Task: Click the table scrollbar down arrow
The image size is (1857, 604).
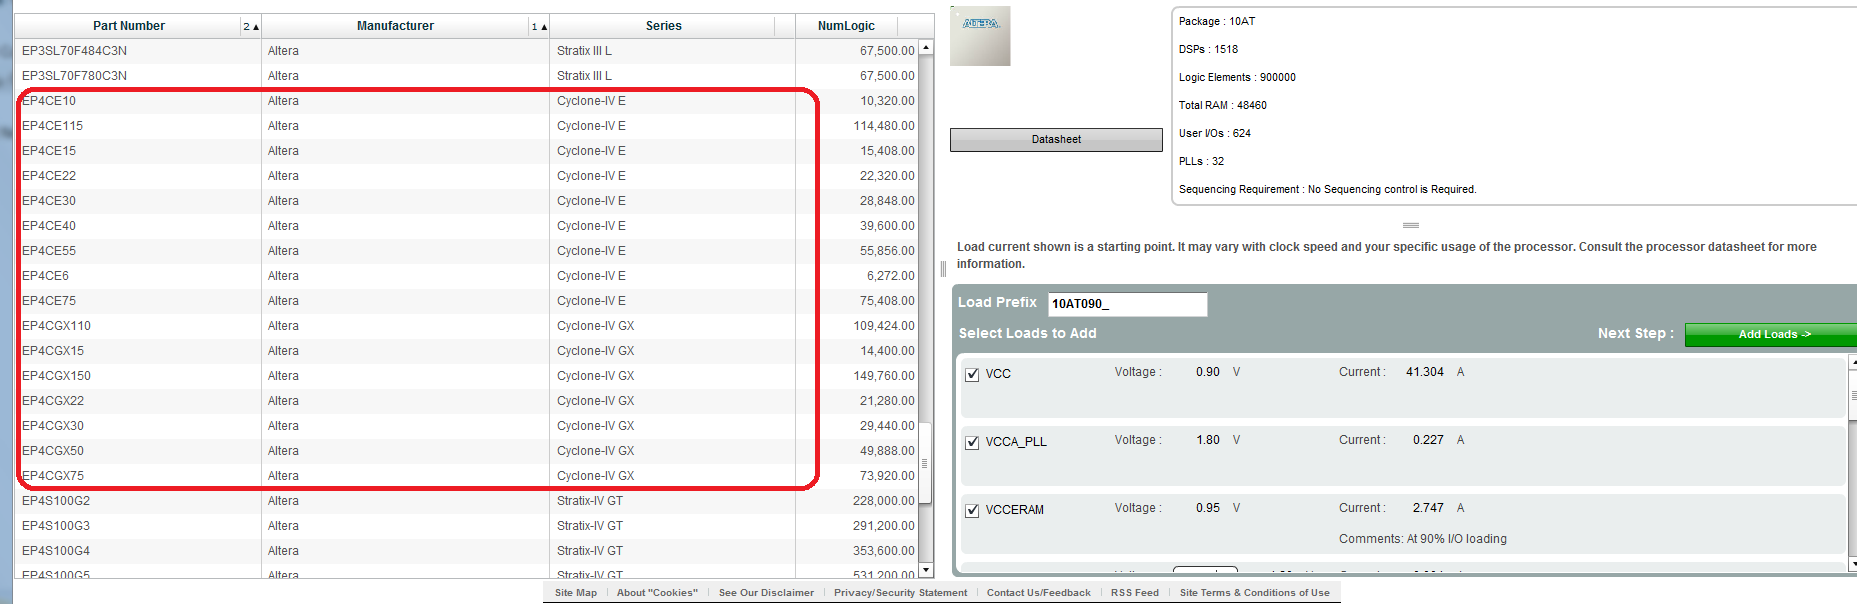Action: coord(926,570)
